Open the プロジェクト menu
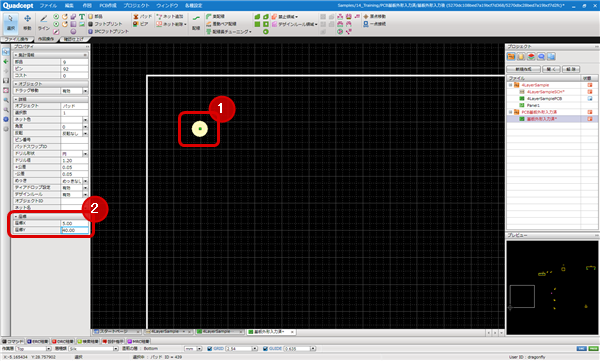Image resolution: width=600 pixels, height=361 pixels. point(136,6)
